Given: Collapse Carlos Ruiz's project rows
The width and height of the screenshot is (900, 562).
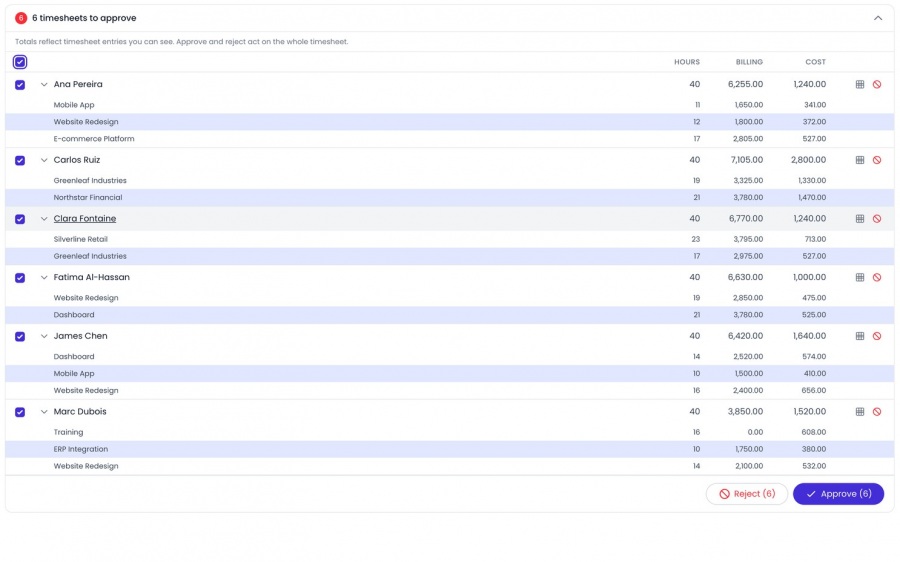Looking at the screenshot, I should pyautogui.click(x=44, y=160).
